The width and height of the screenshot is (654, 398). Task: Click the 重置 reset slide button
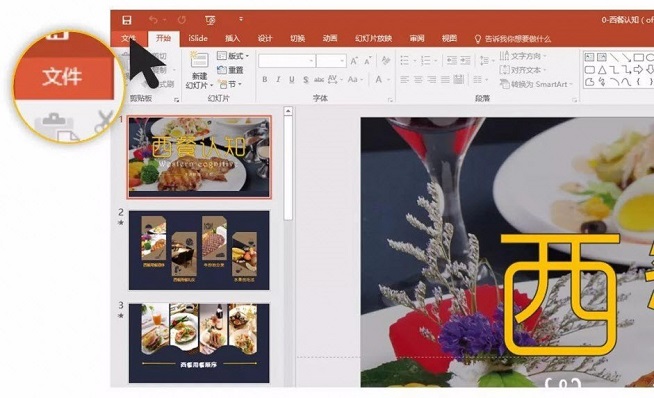click(230, 70)
